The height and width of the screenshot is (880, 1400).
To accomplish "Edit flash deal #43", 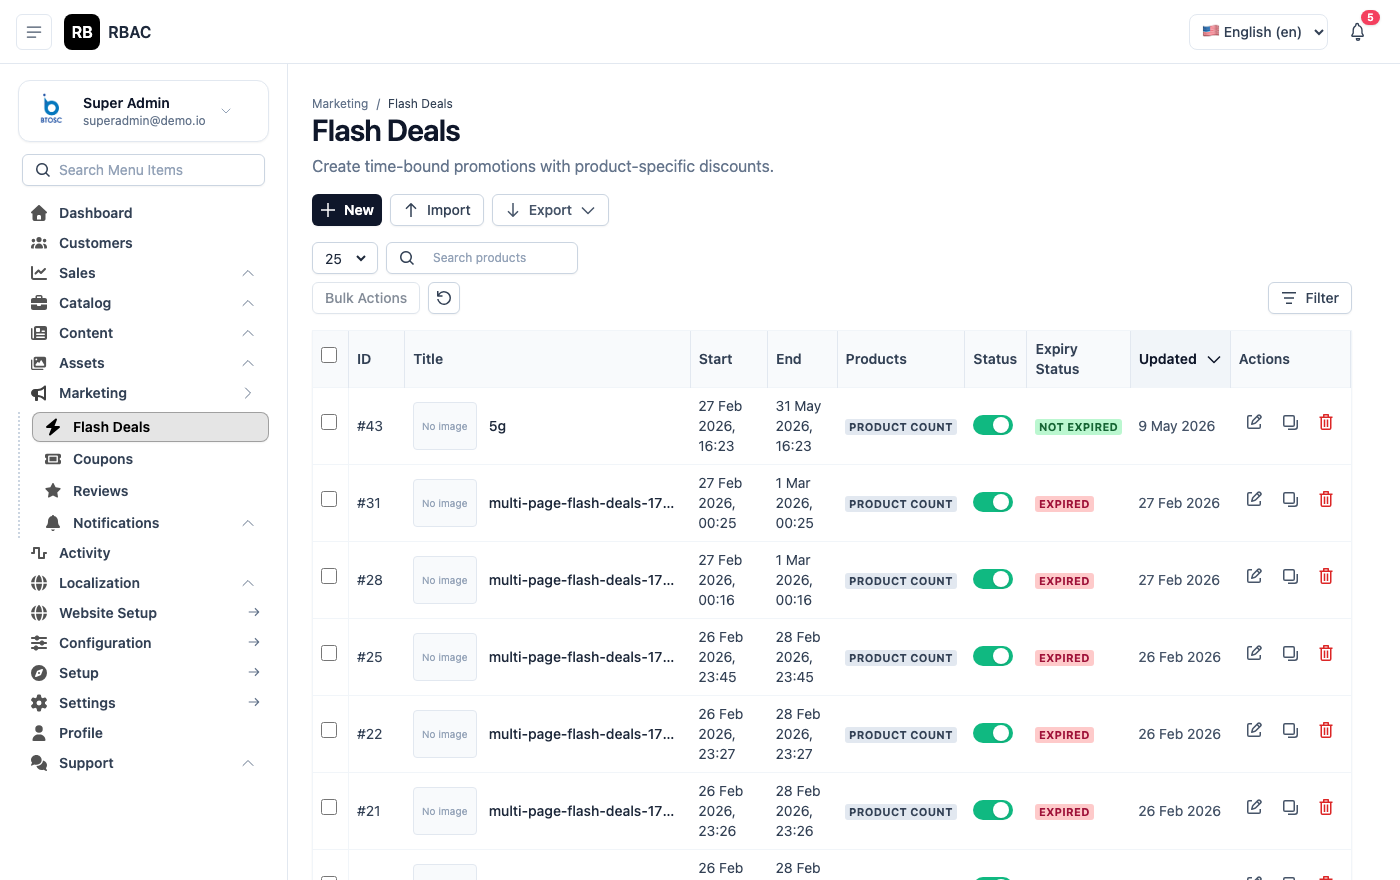I will (x=1254, y=422).
